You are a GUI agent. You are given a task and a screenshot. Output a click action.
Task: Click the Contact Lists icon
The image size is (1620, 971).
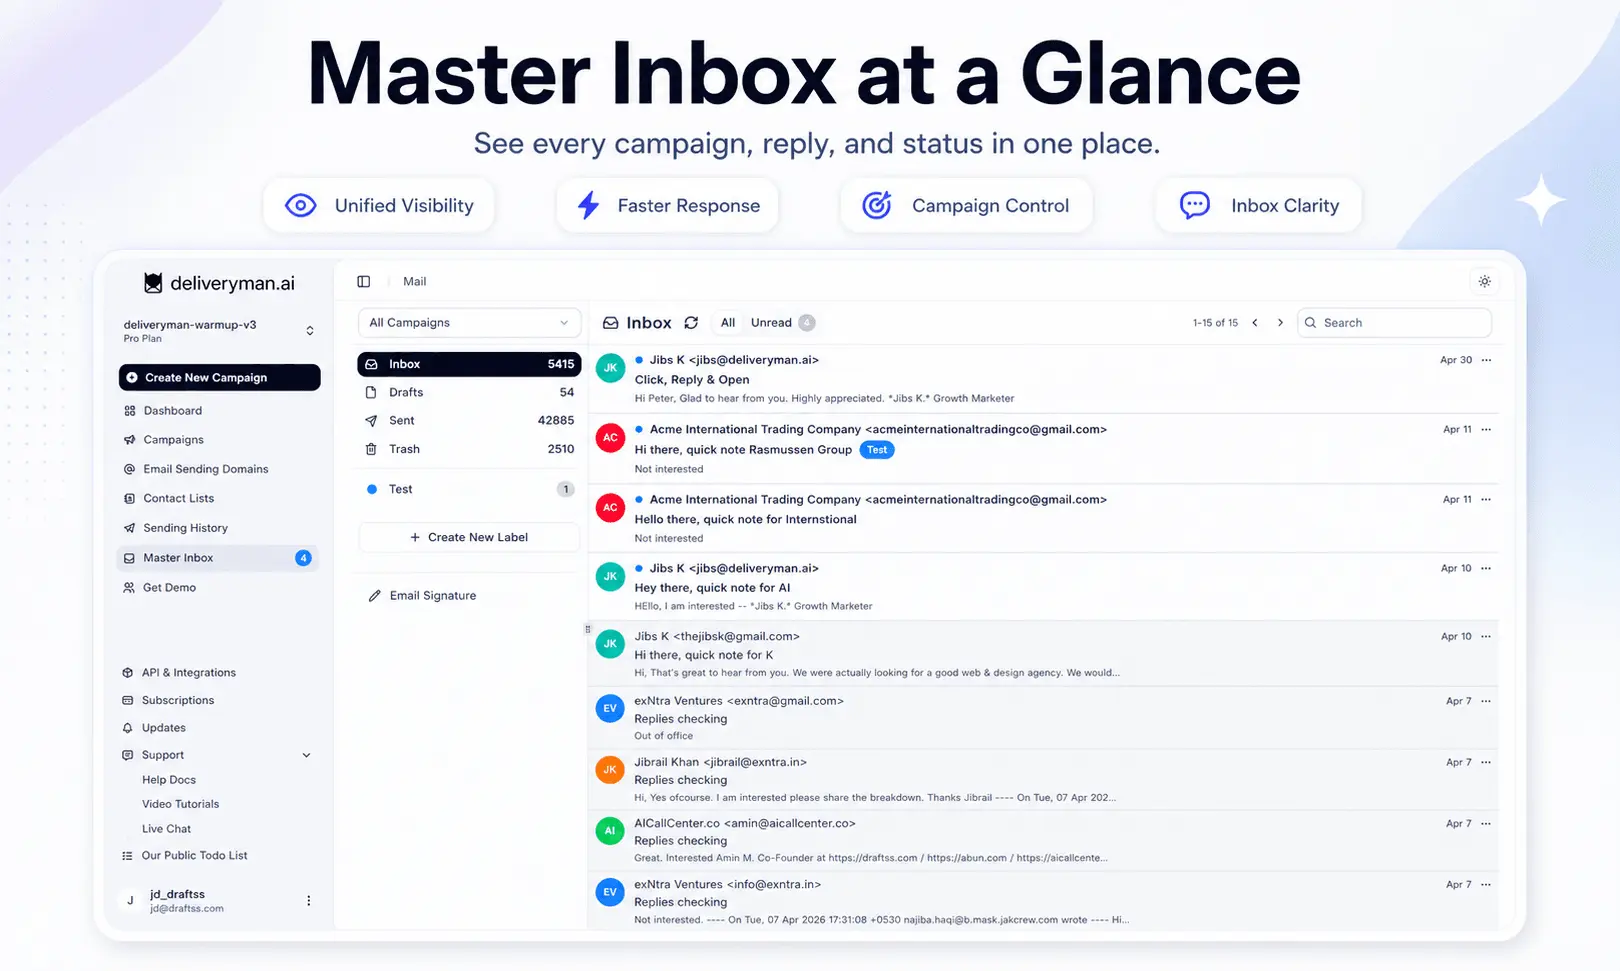pyautogui.click(x=129, y=499)
